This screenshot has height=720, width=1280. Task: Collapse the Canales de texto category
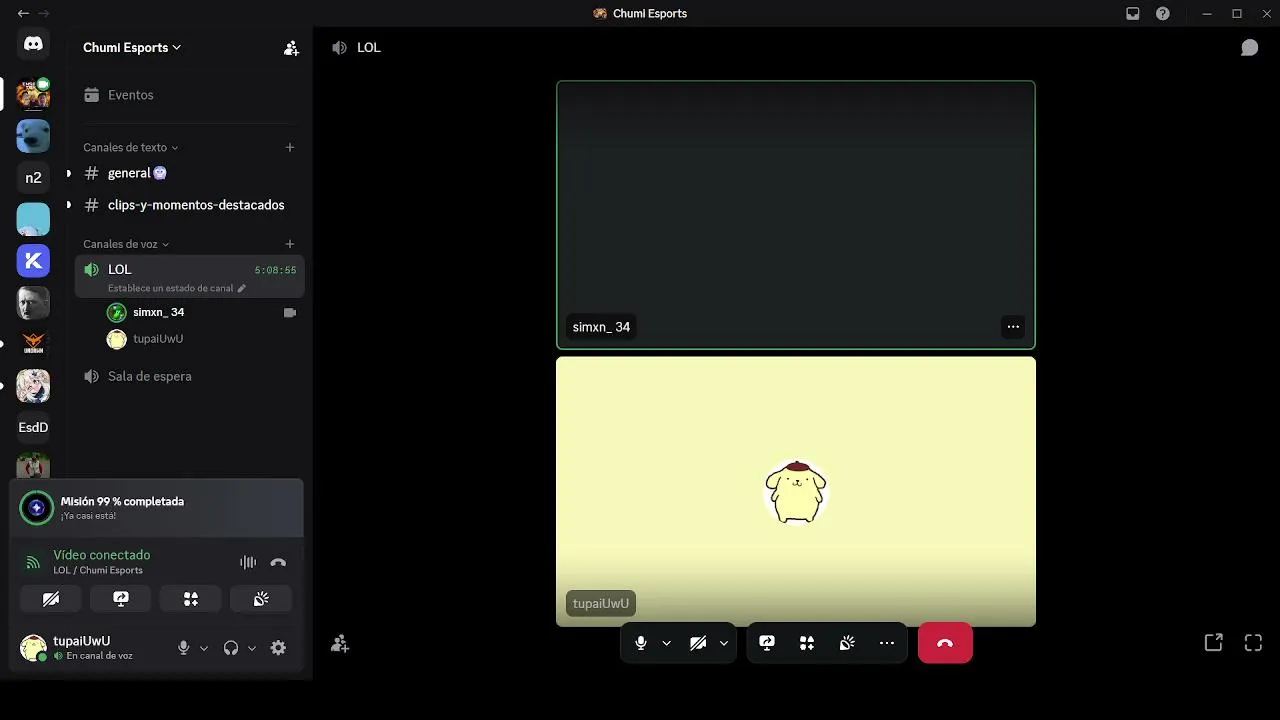pos(130,147)
